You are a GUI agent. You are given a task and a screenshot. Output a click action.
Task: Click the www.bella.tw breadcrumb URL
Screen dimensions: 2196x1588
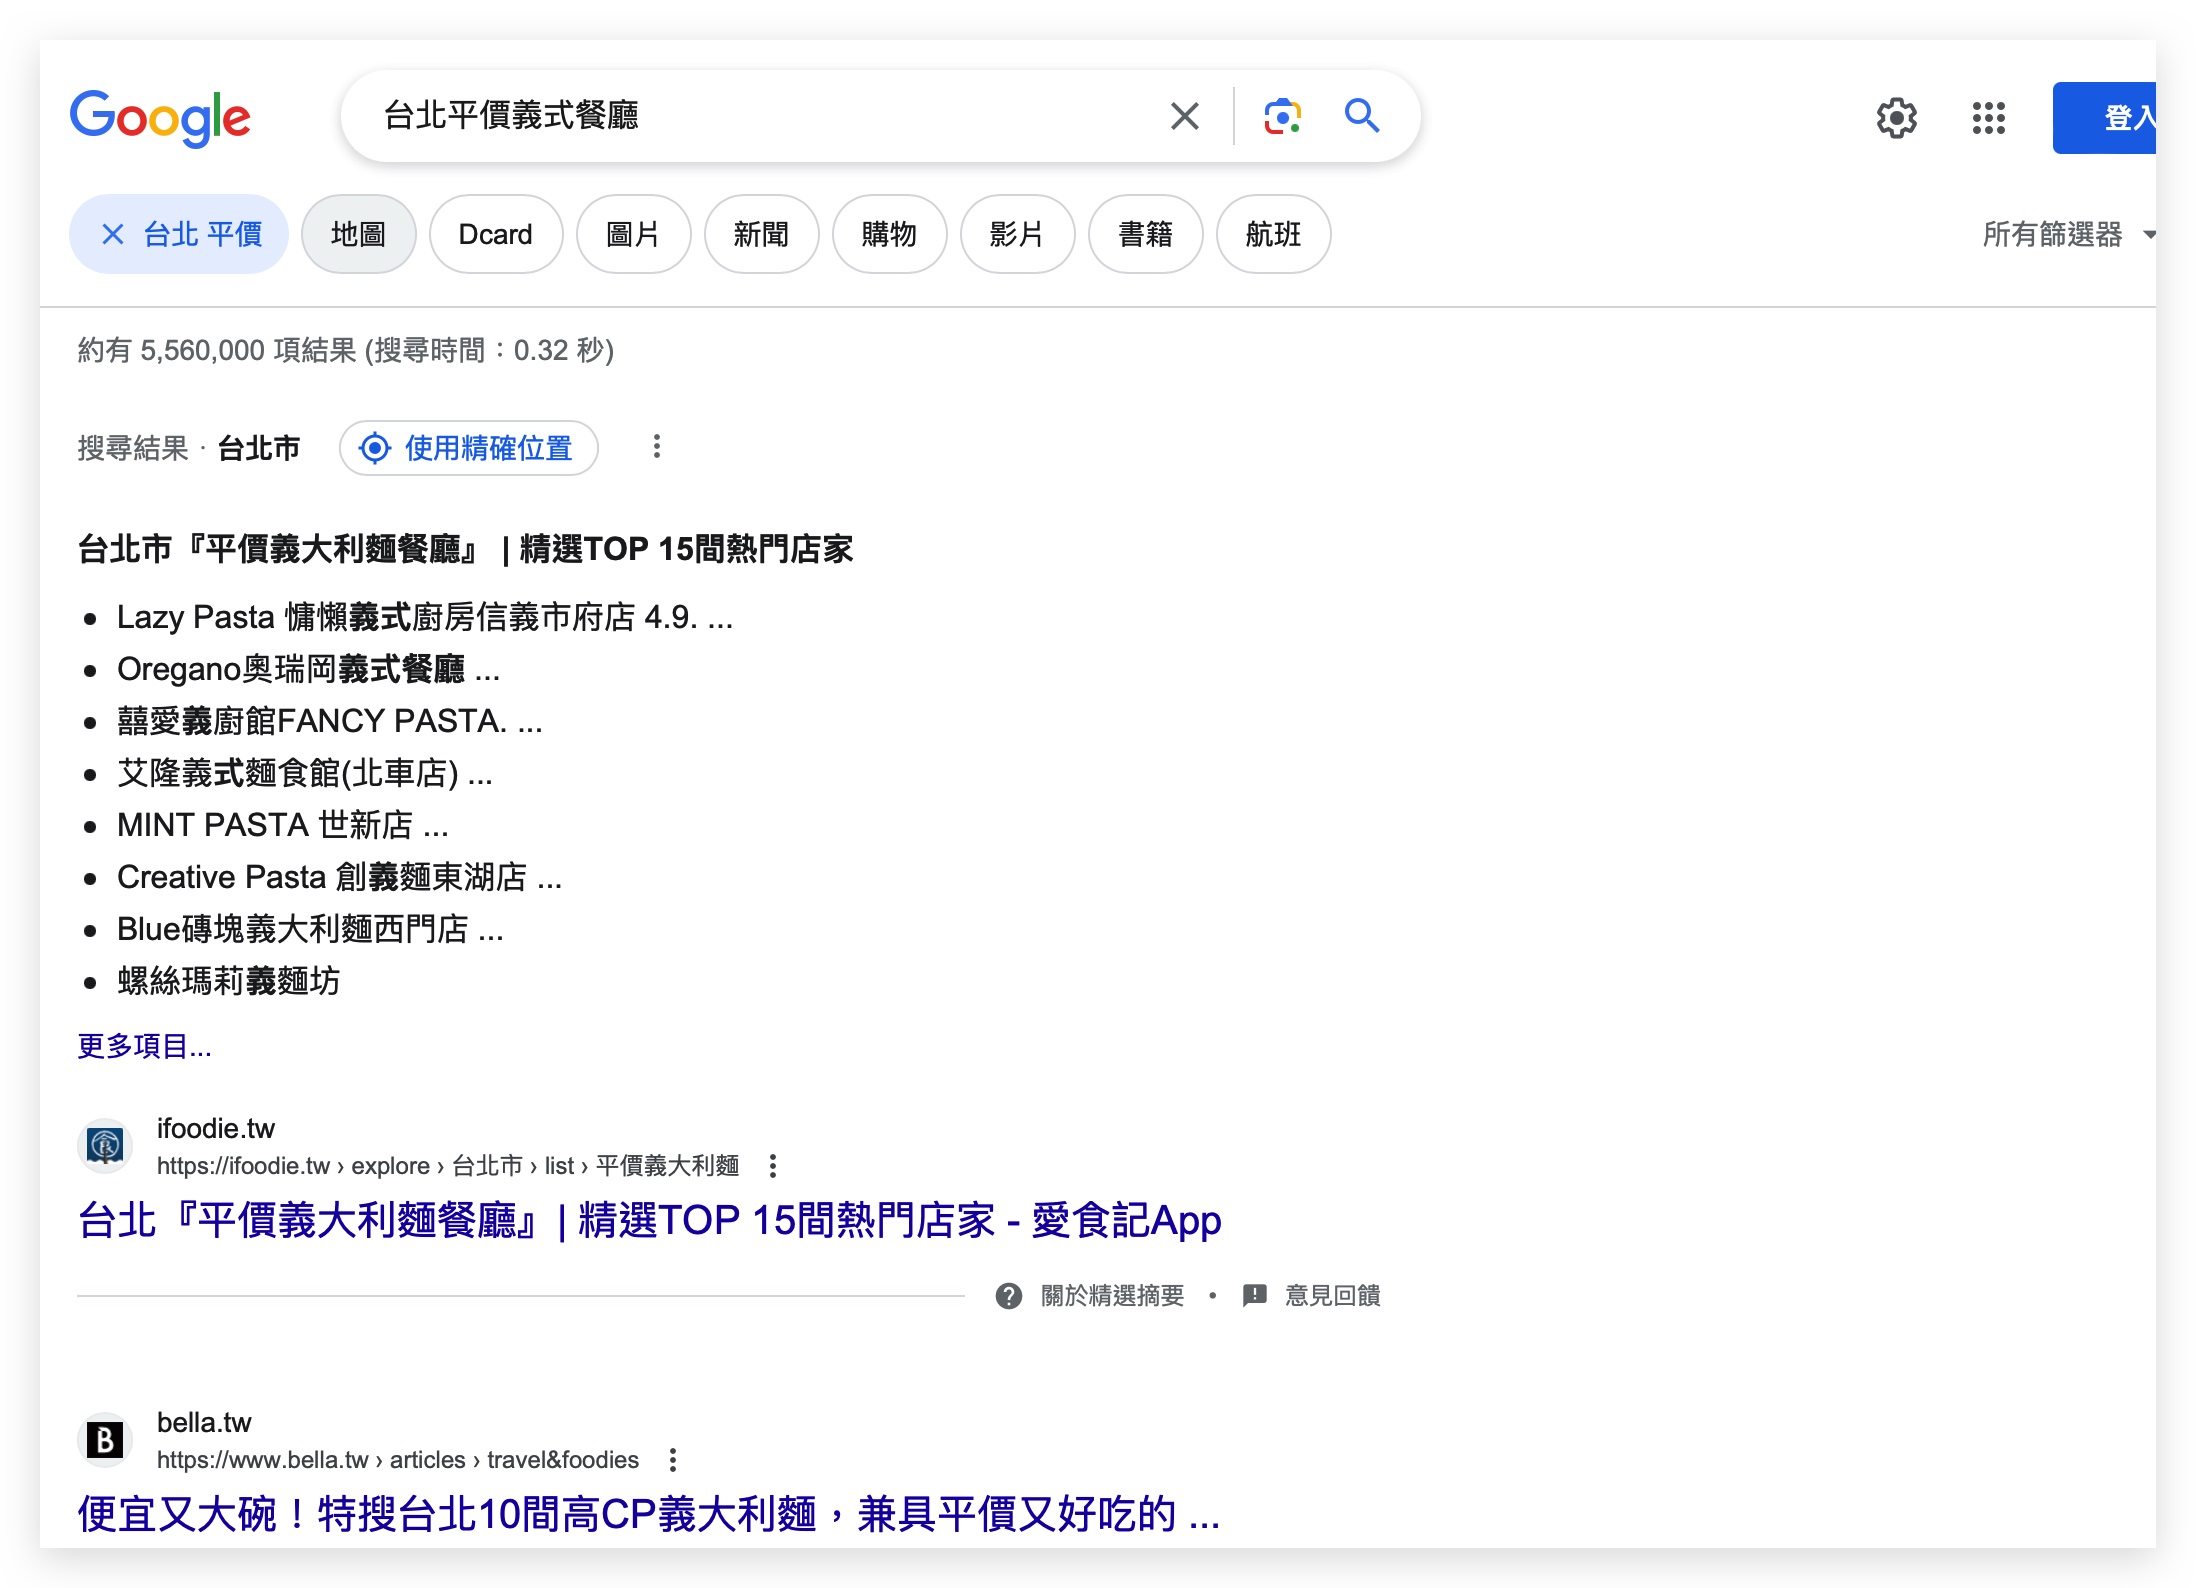pyautogui.click(x=398, y=1460)
